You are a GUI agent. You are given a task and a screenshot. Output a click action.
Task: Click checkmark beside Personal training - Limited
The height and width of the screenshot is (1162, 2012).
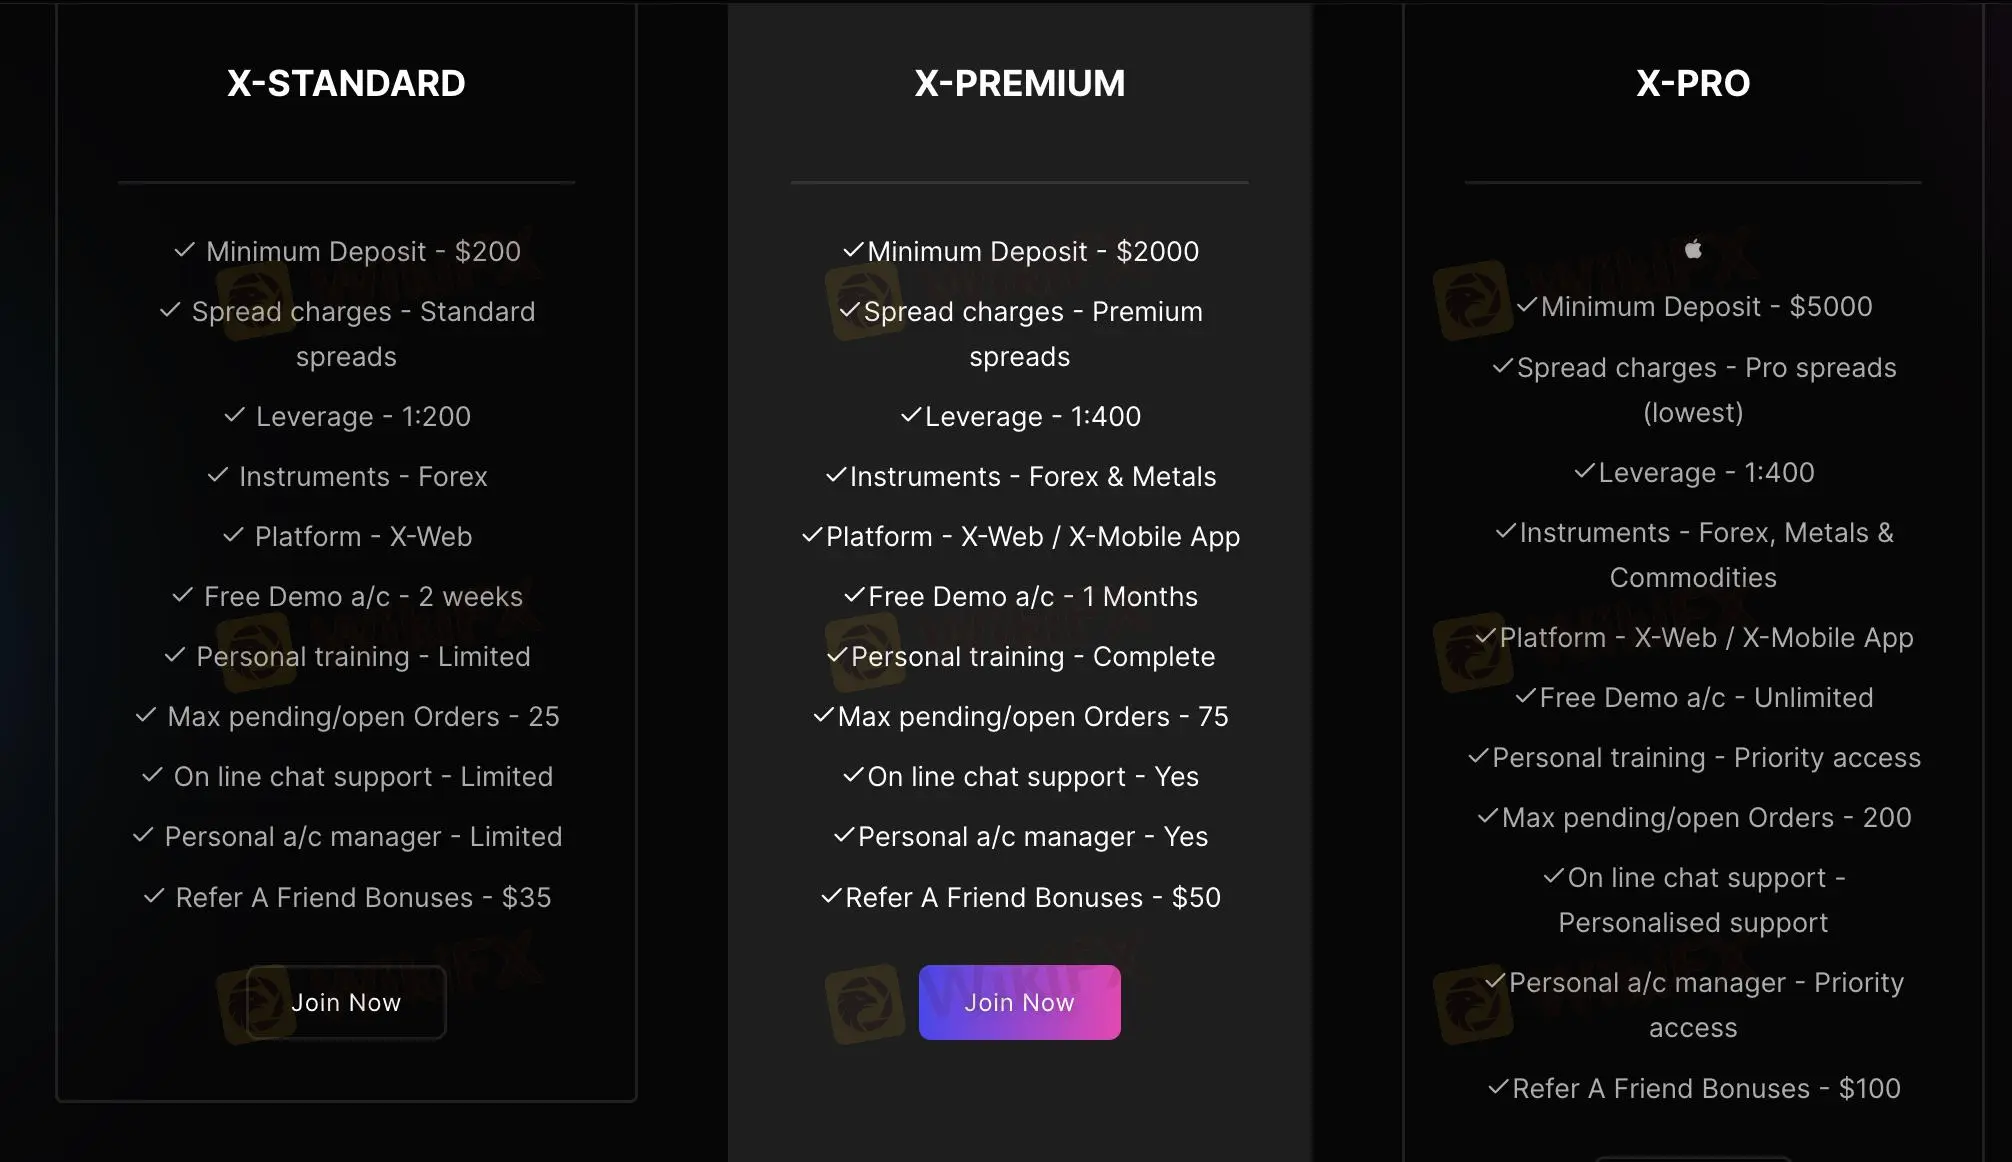(x=175, y=655)
